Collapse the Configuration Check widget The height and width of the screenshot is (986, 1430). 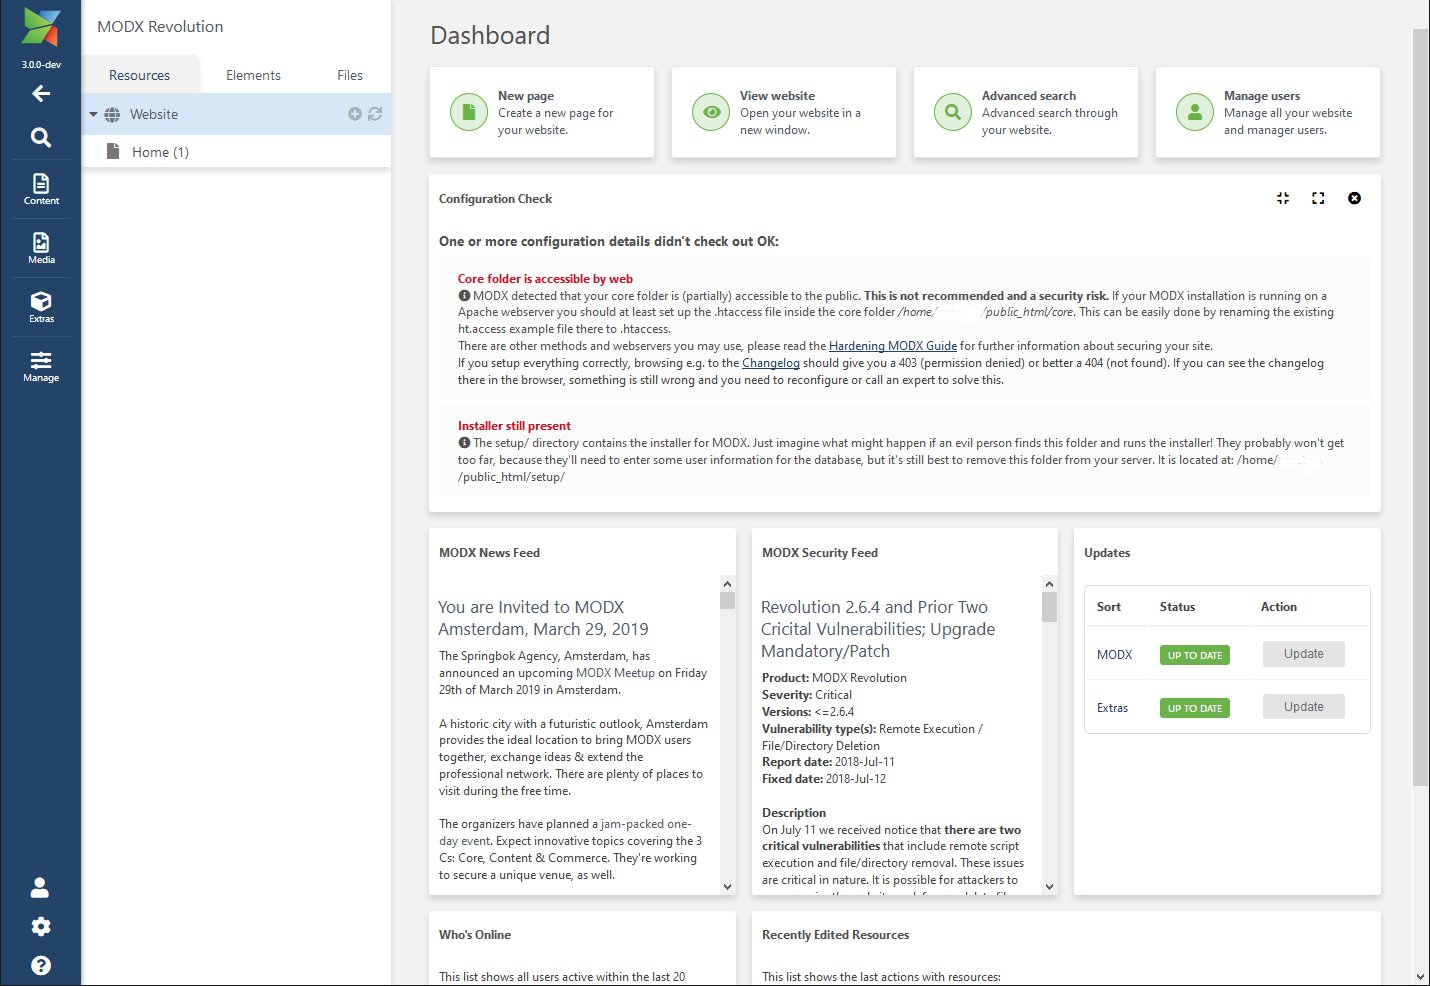point(1283,198)
